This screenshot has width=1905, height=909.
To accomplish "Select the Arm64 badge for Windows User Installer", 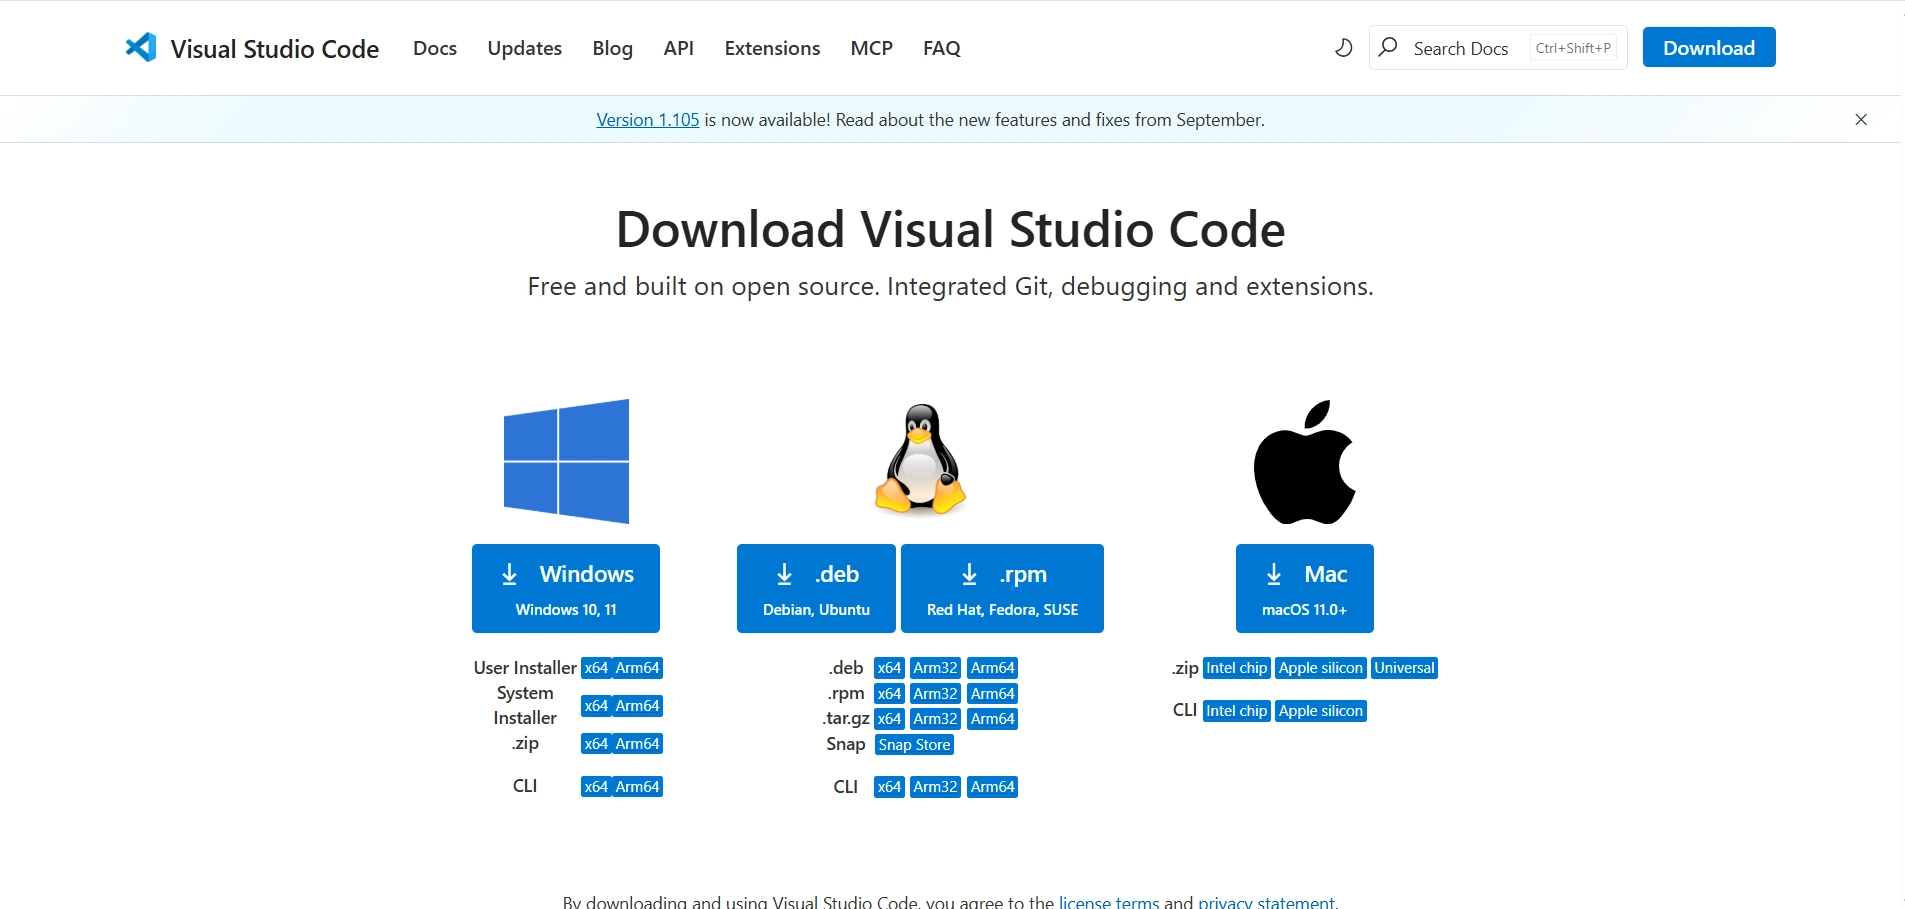I will [x=637, y=667].
